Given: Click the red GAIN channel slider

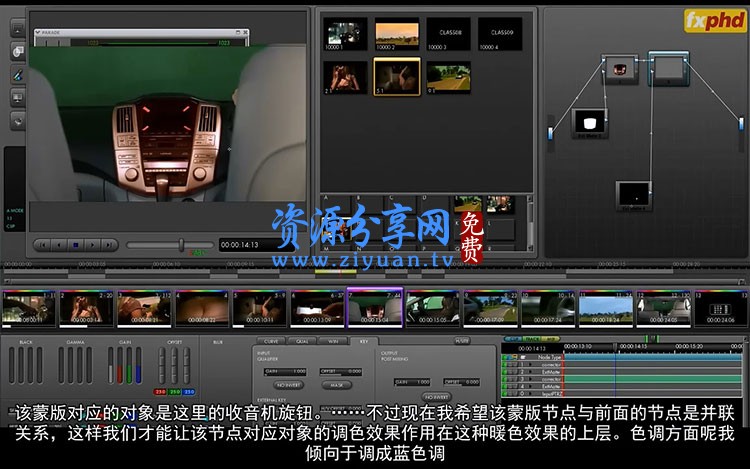Looking at the screenshot, I should click(x=120, y=365).
